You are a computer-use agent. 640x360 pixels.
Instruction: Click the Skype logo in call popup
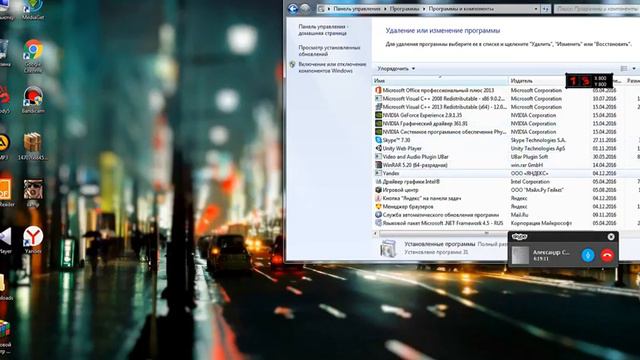pyautogui.click(x=519, y=237)
